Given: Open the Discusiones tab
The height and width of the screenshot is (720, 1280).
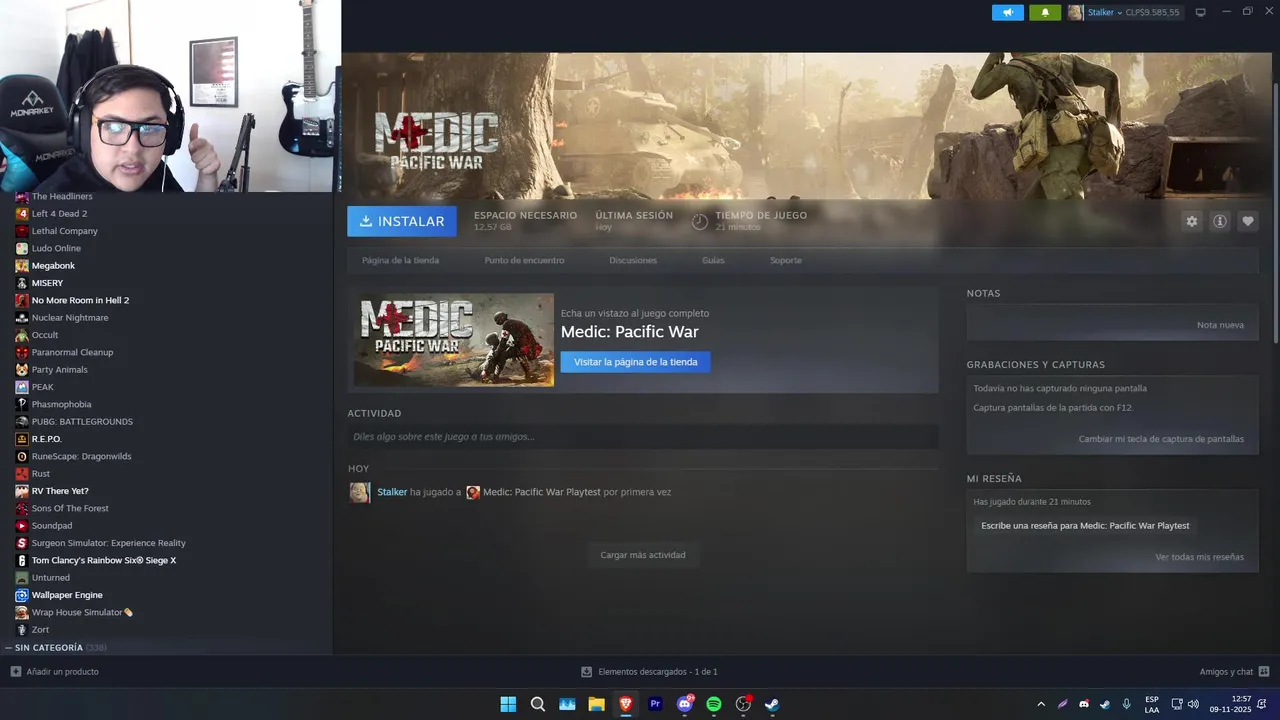Looking at the screenshot, I should point(633,260).
